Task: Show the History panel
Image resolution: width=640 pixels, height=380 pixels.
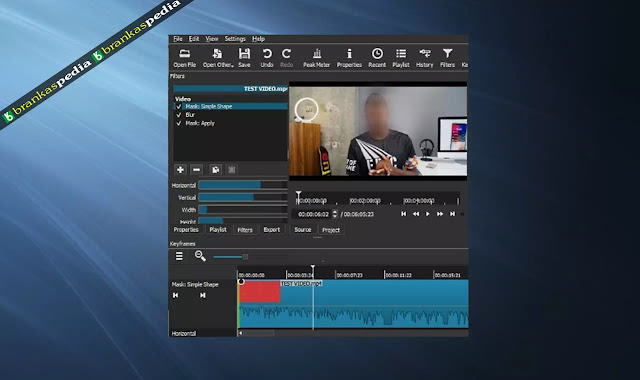Action: (424, 58)
